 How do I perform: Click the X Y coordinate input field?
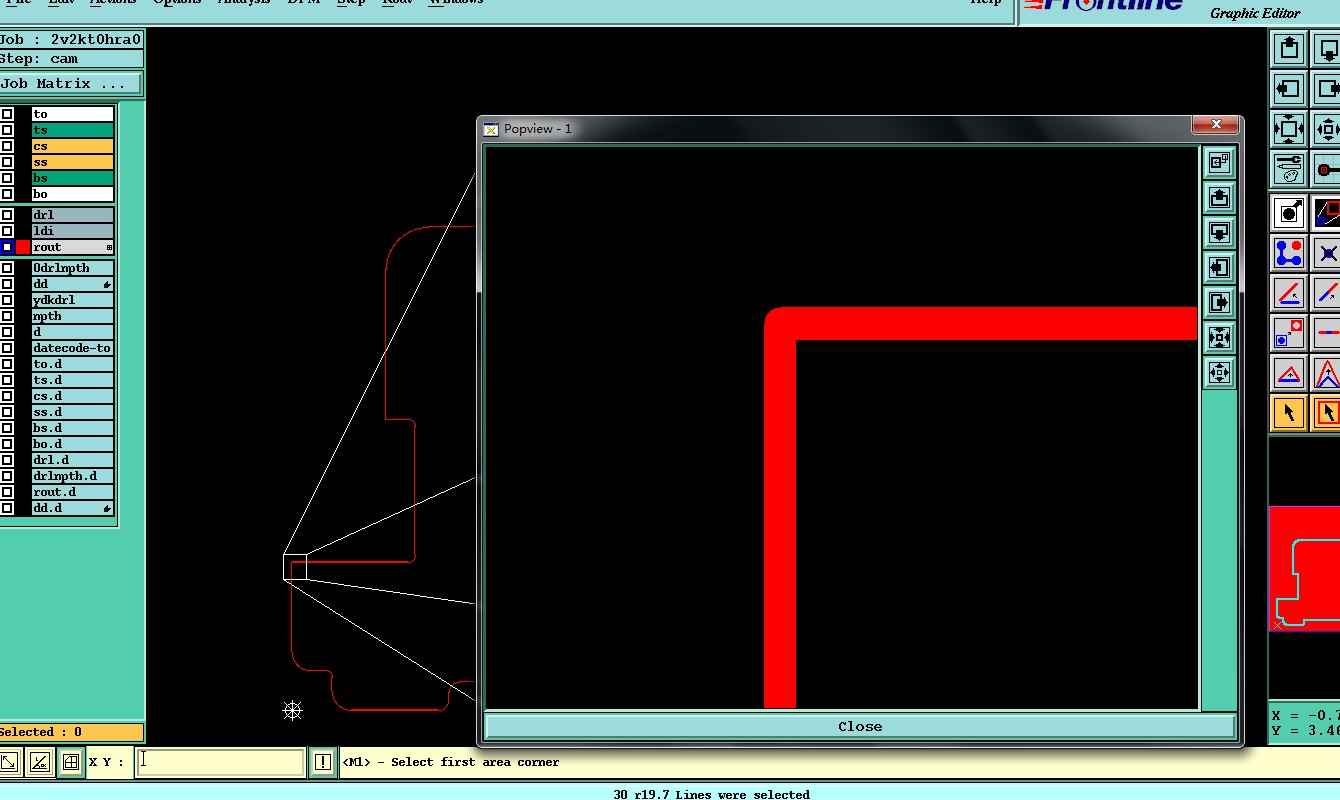[220, 762]
